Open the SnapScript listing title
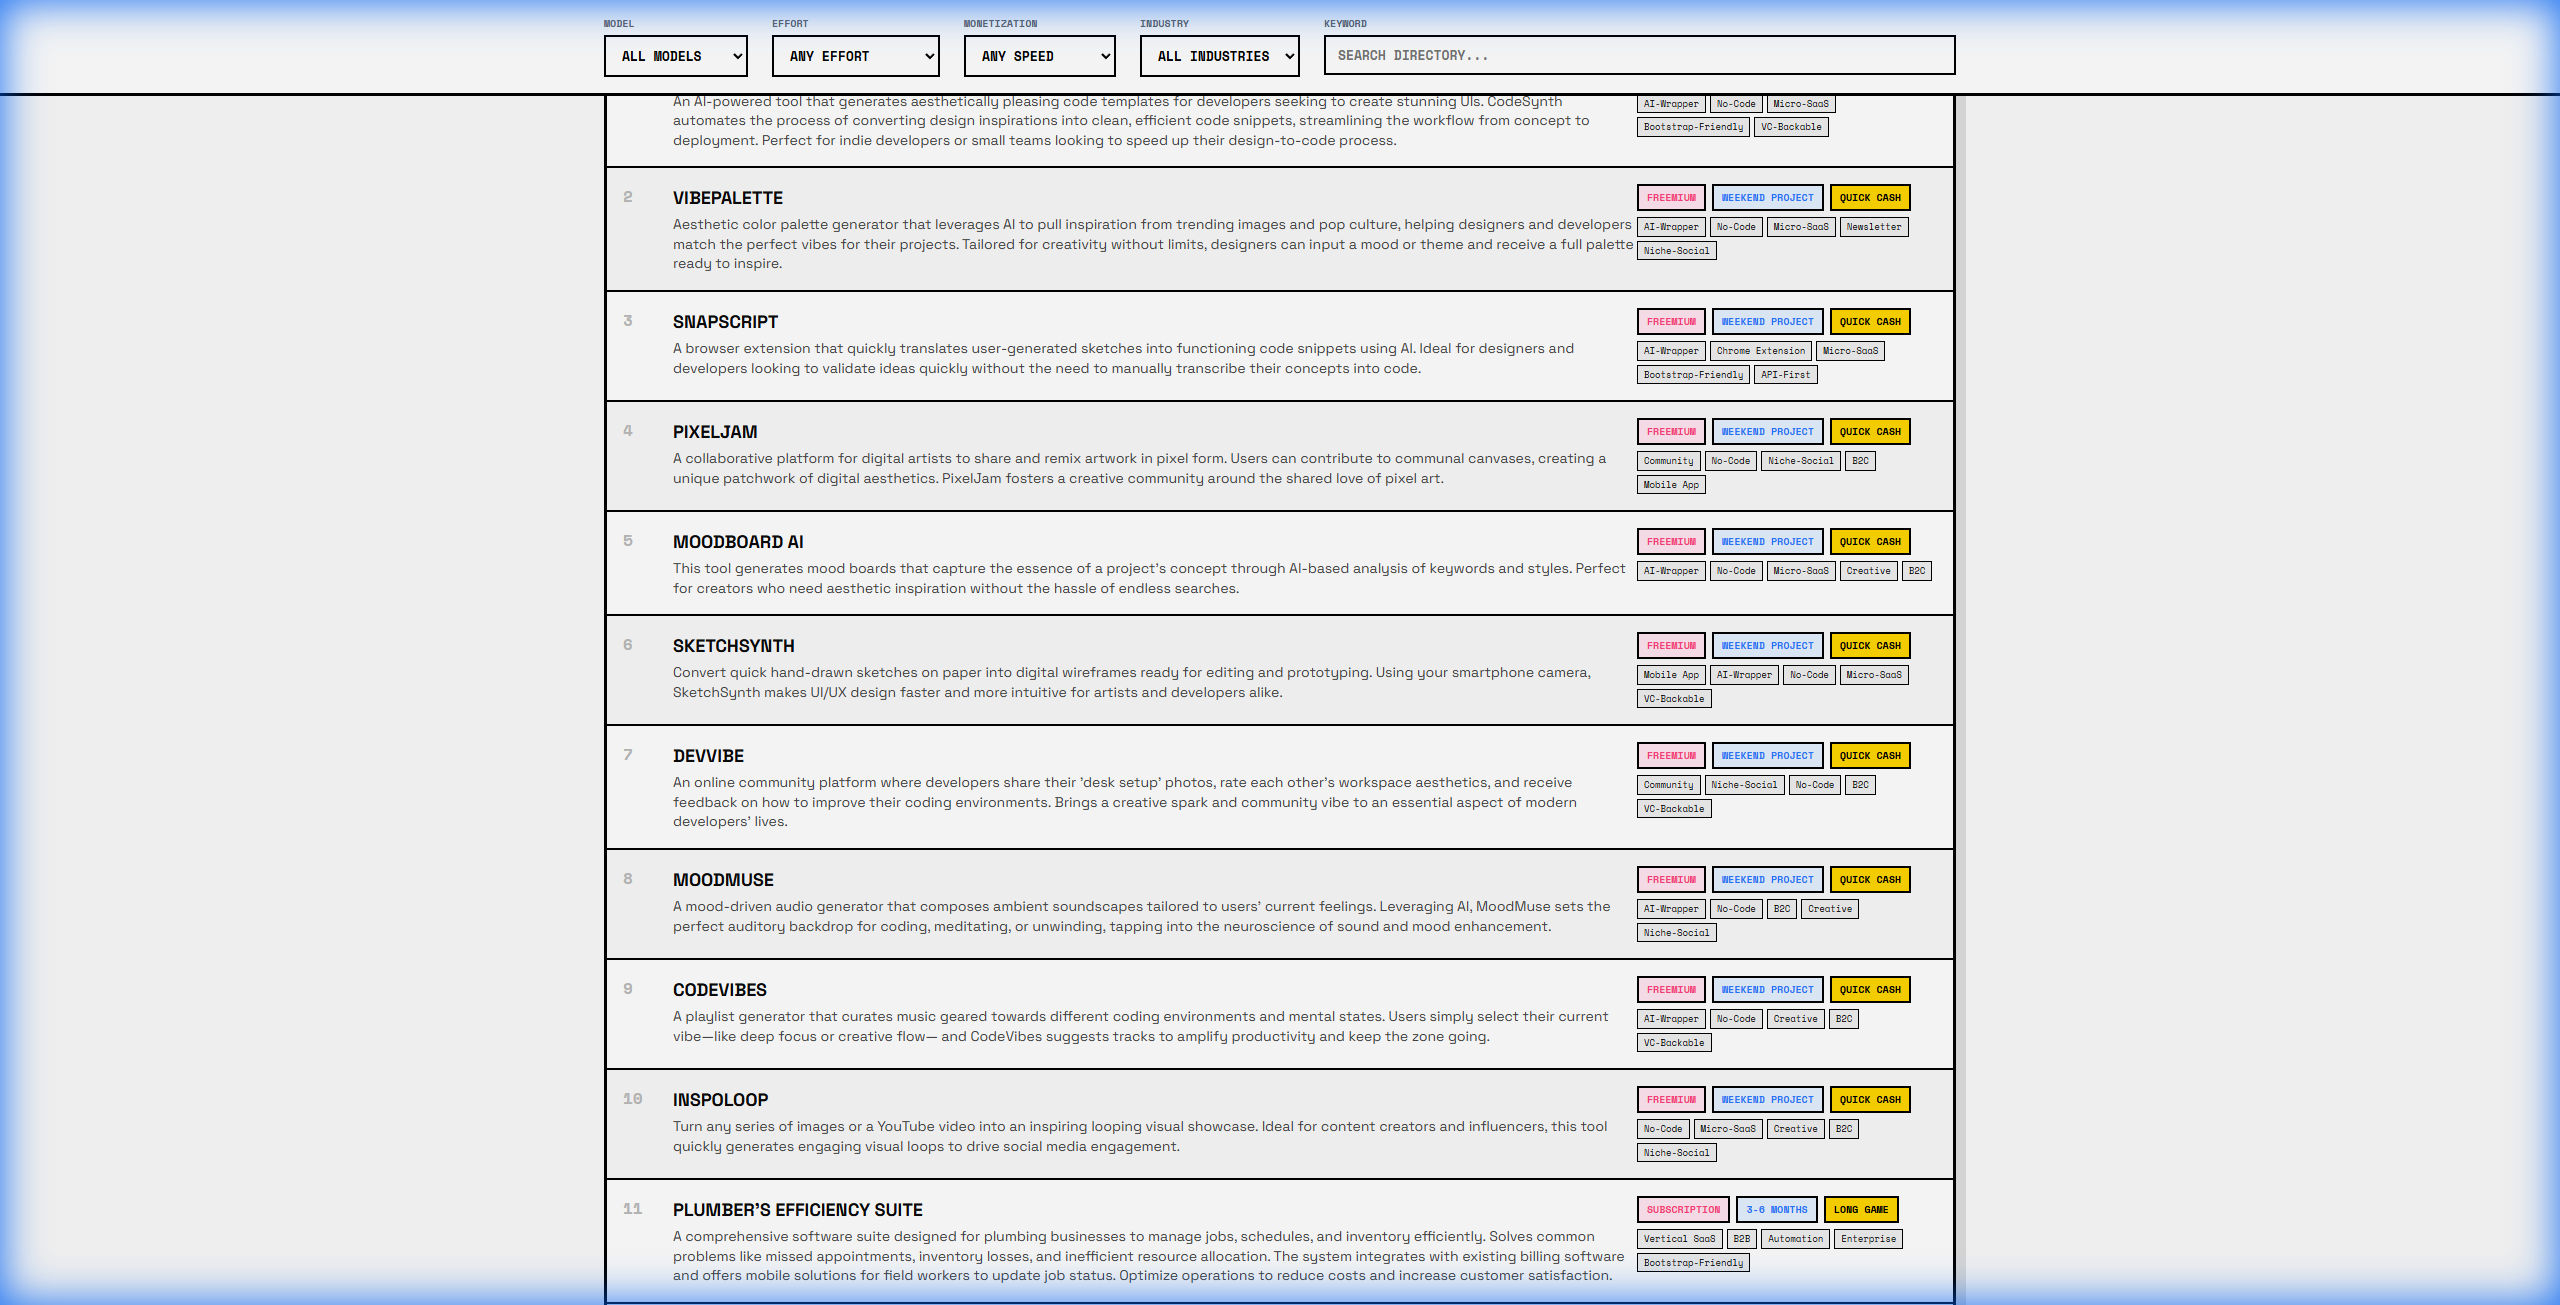Screen dimensions: 2560x1305 725,322
